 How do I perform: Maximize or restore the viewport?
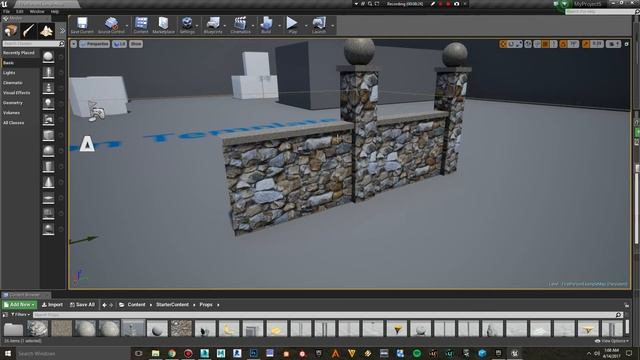627,44
